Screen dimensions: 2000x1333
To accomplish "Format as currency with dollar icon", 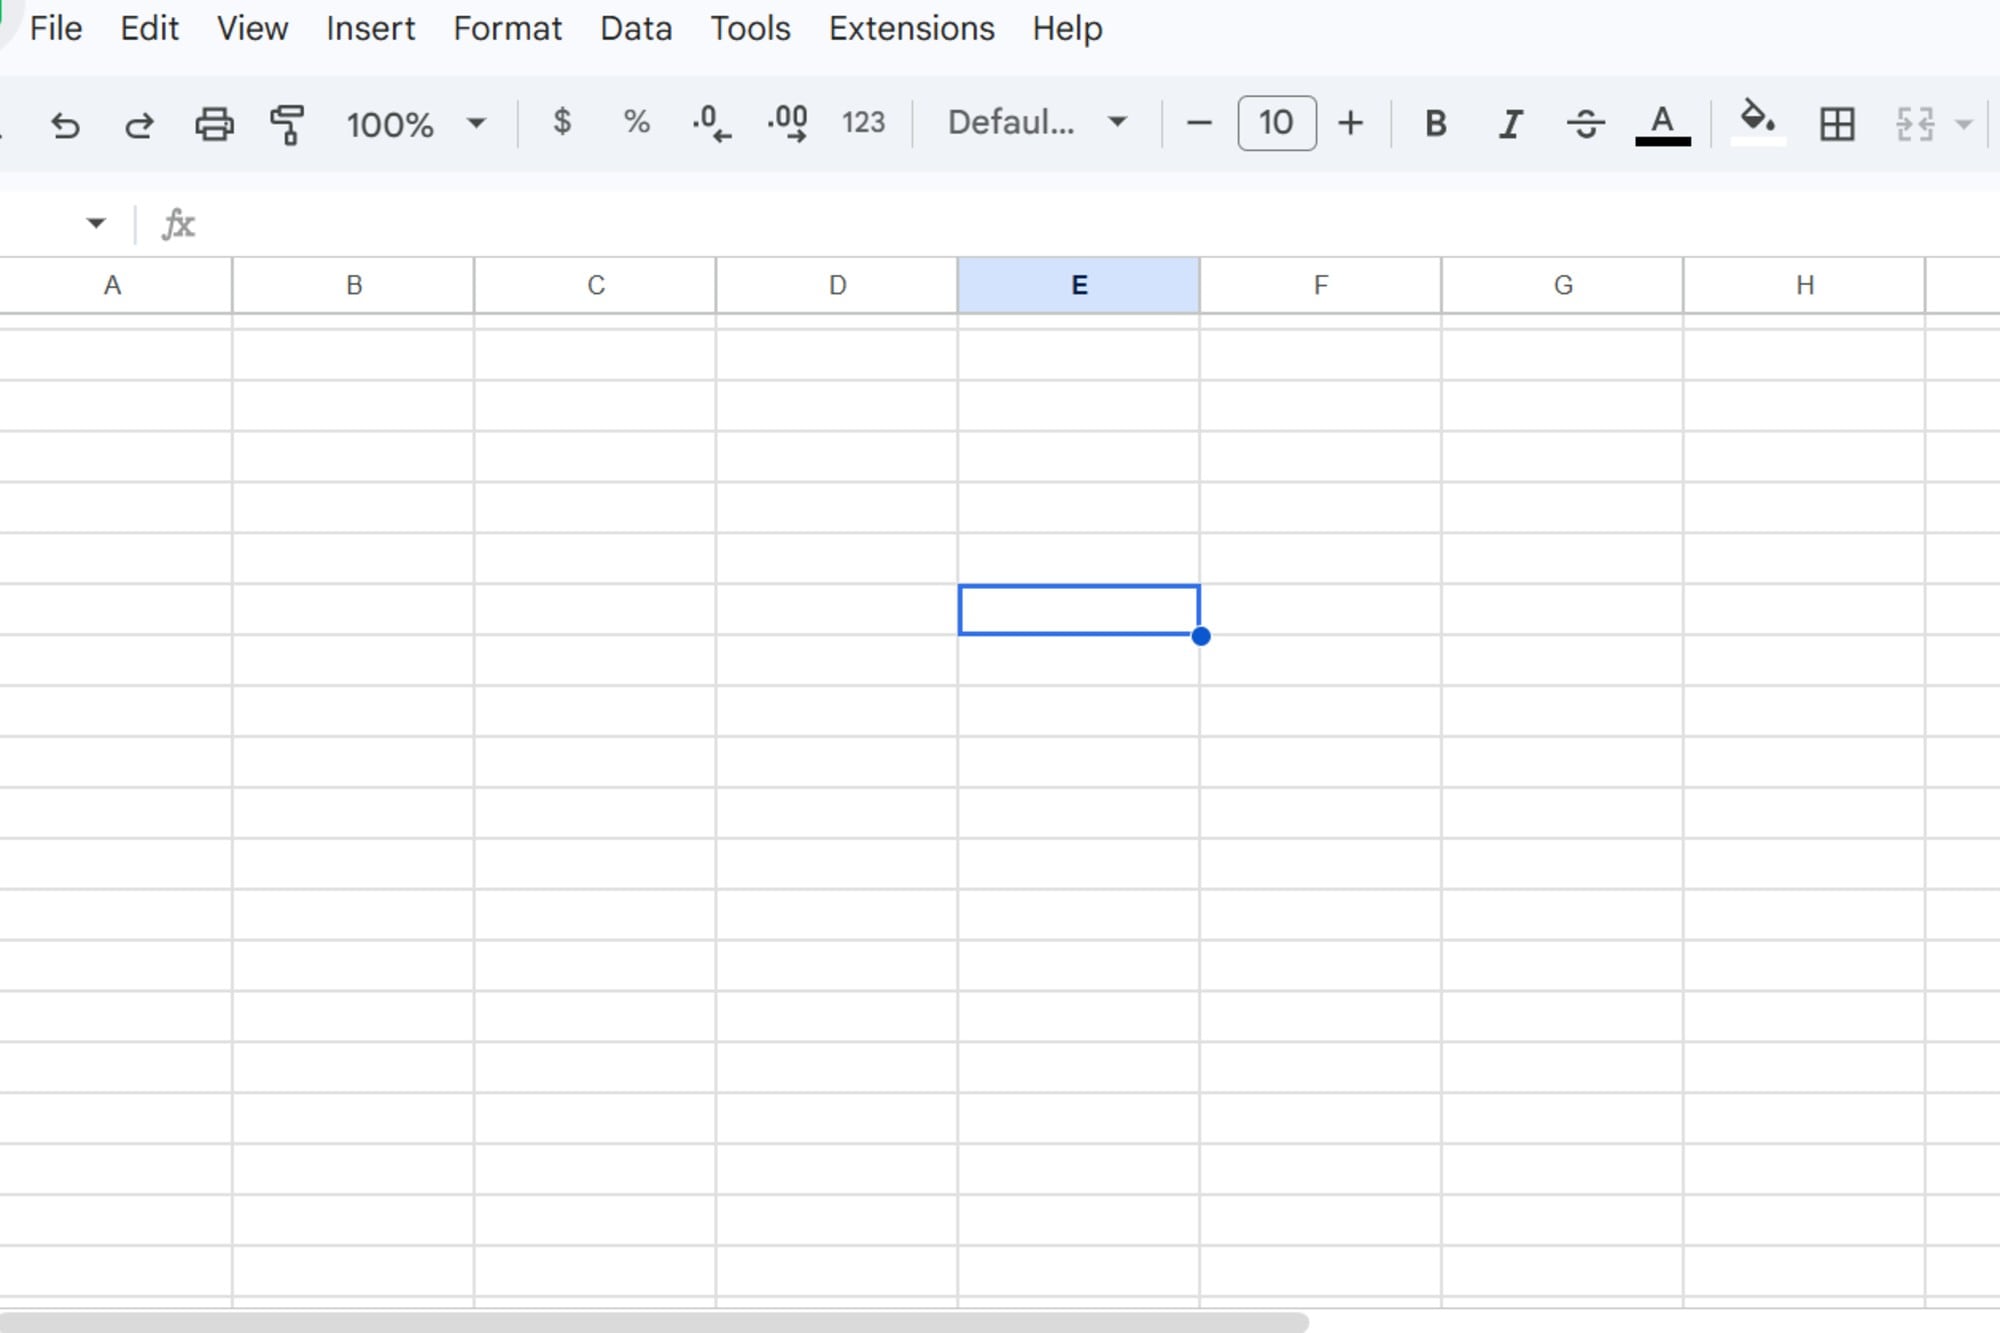I will tap(562, 122).
